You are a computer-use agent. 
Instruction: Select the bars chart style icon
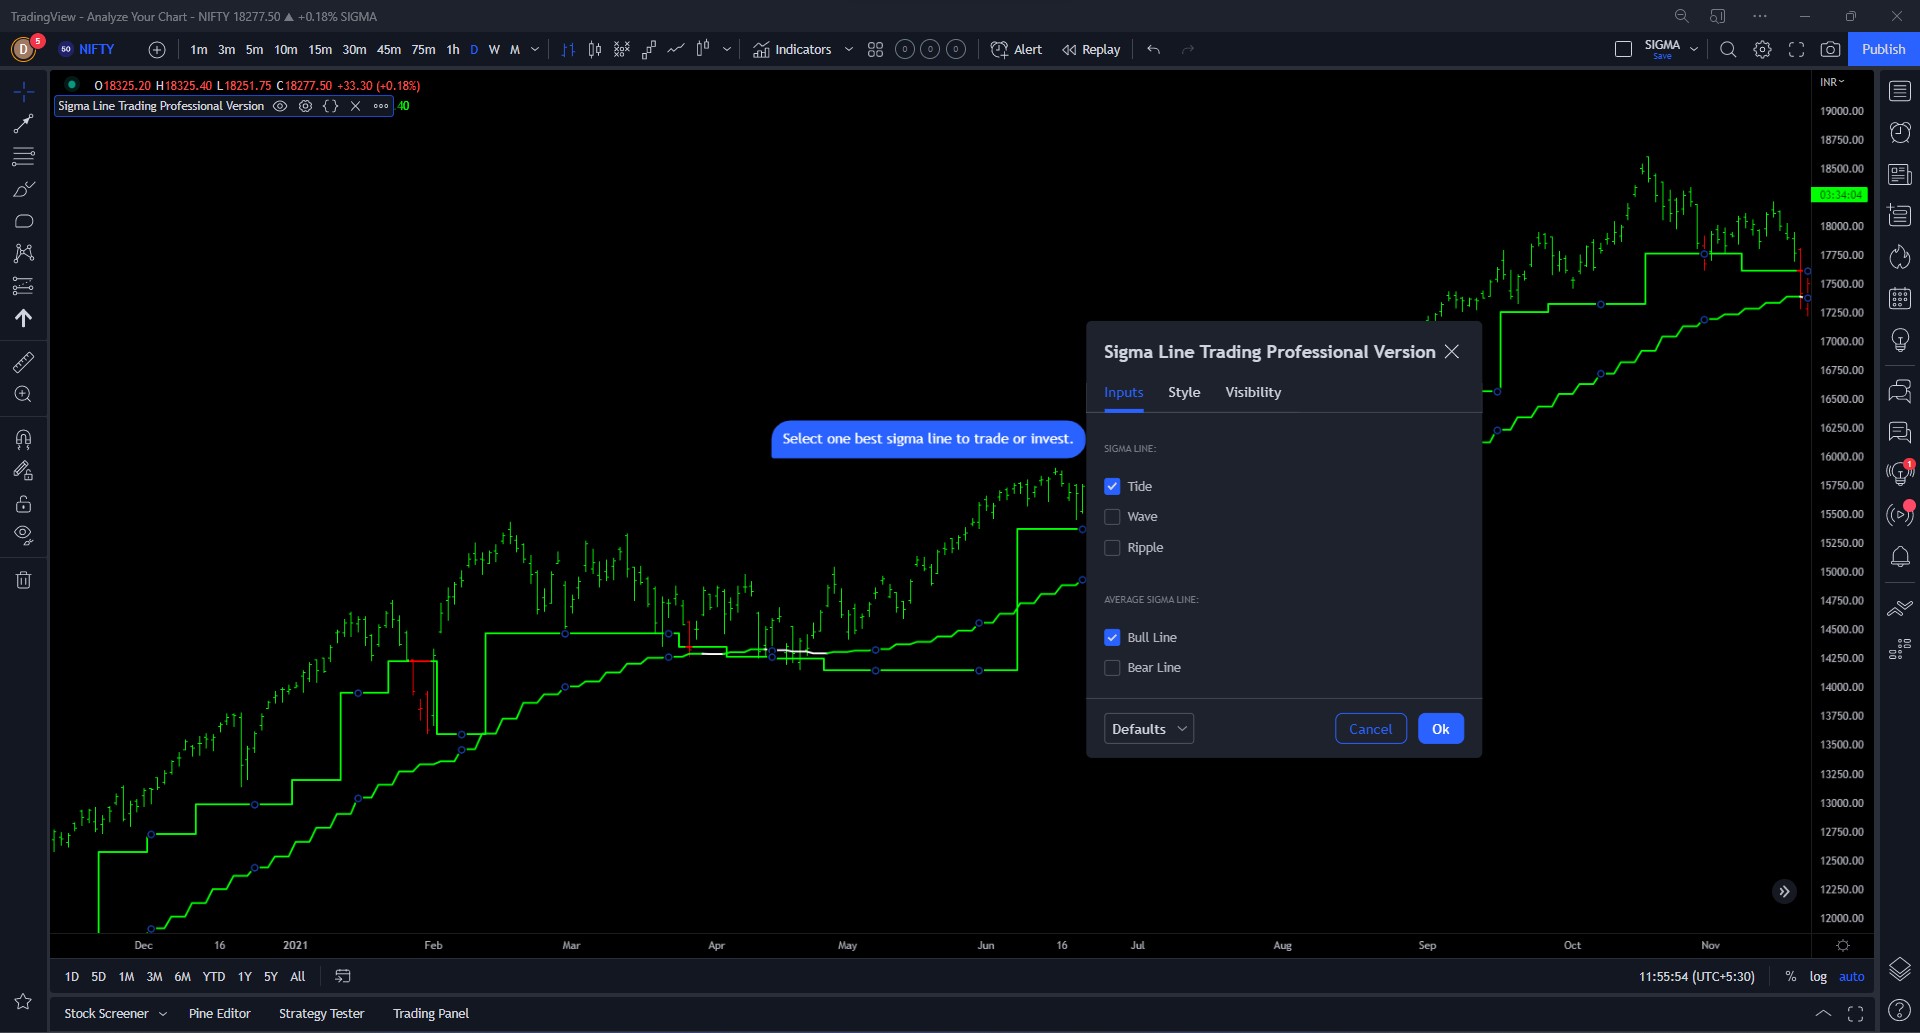pos(568,49)
